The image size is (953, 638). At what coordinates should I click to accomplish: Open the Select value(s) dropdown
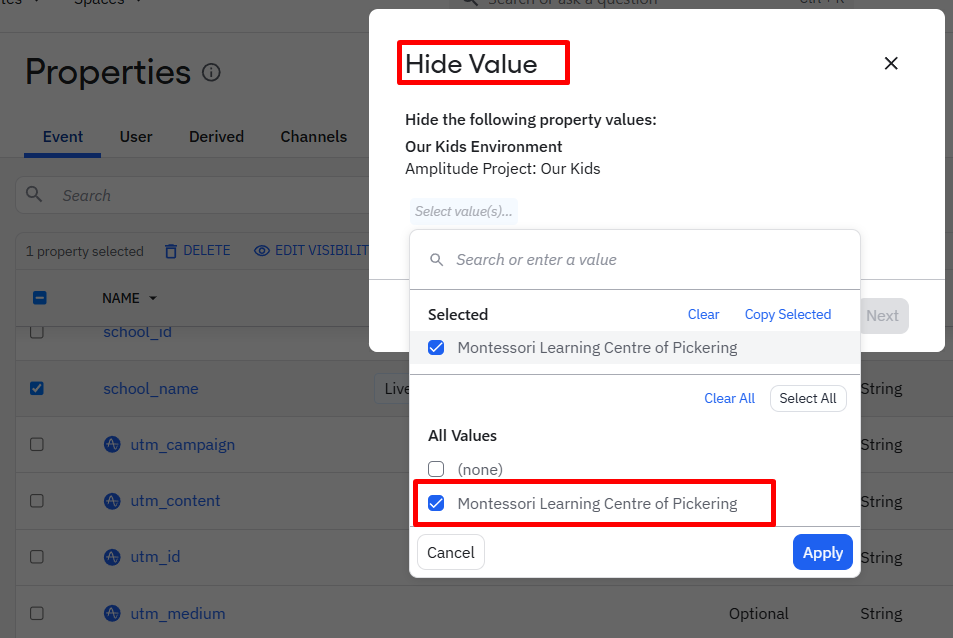pos(464,211)
